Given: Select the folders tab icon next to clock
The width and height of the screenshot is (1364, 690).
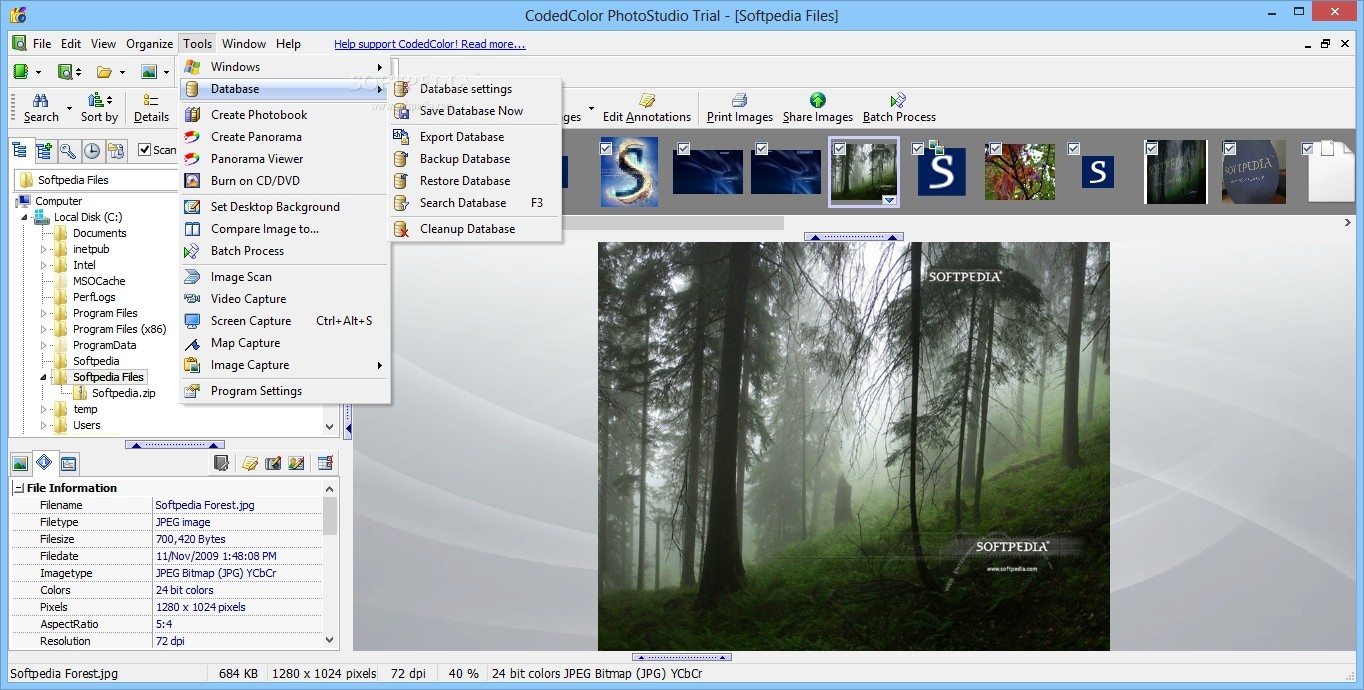Looking at the screenshot, I should pos(116,151).
